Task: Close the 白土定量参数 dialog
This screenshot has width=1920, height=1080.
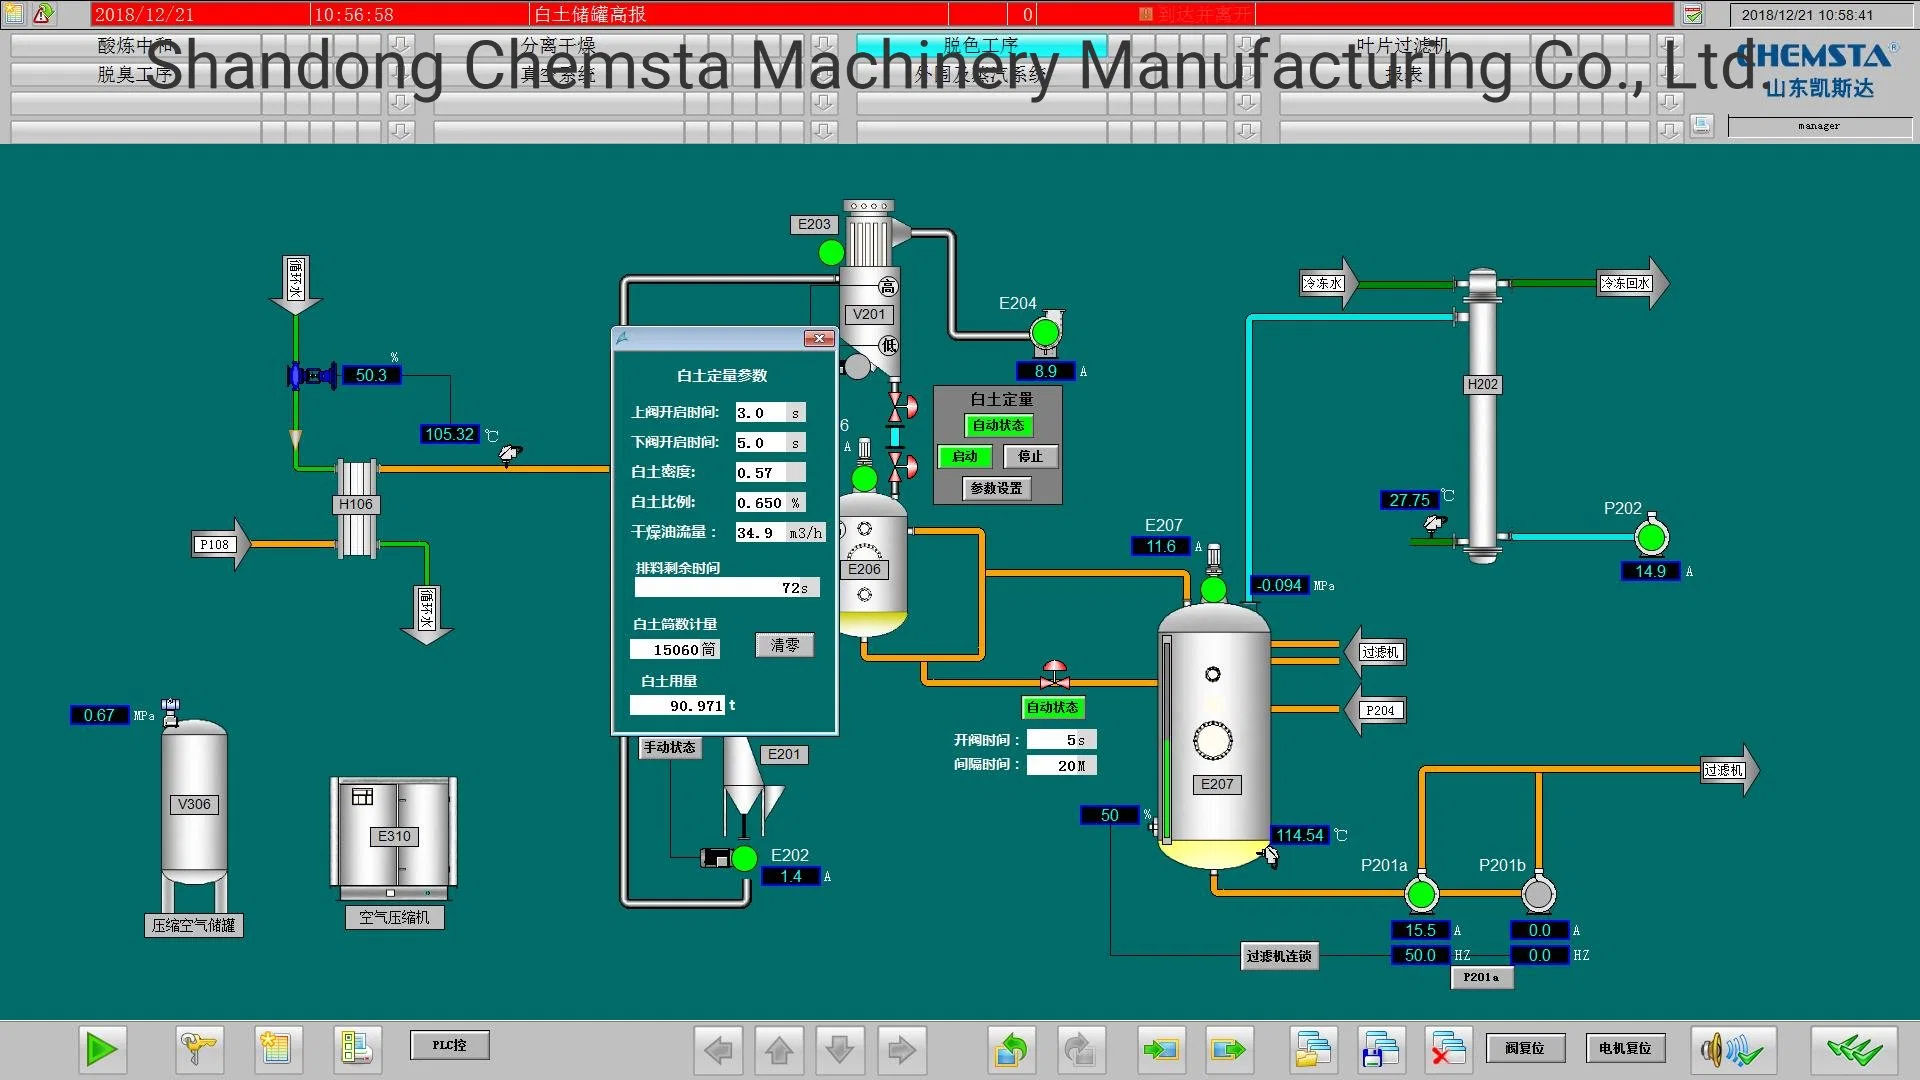Action: click(x=819, y=338)
